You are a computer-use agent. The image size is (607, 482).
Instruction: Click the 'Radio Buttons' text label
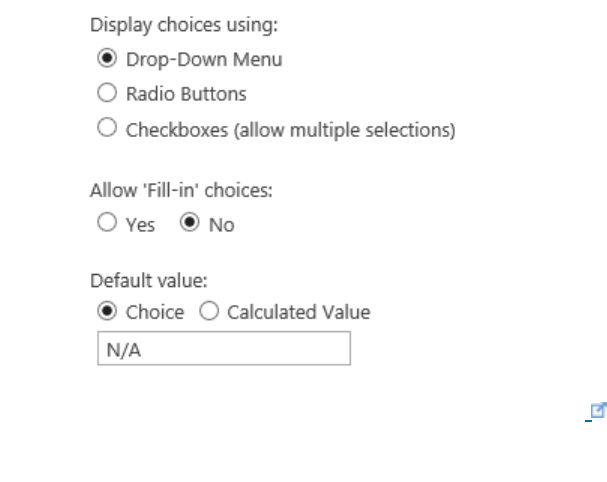click(186, 94)
